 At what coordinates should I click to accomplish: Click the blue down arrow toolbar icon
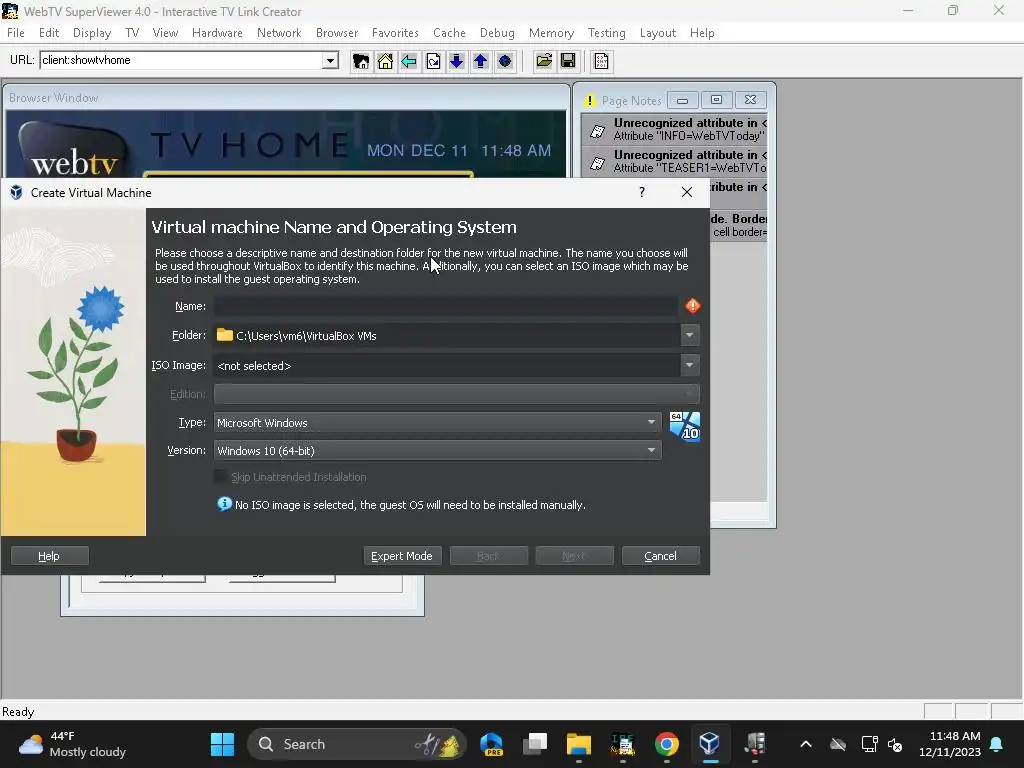coord(456,61)
